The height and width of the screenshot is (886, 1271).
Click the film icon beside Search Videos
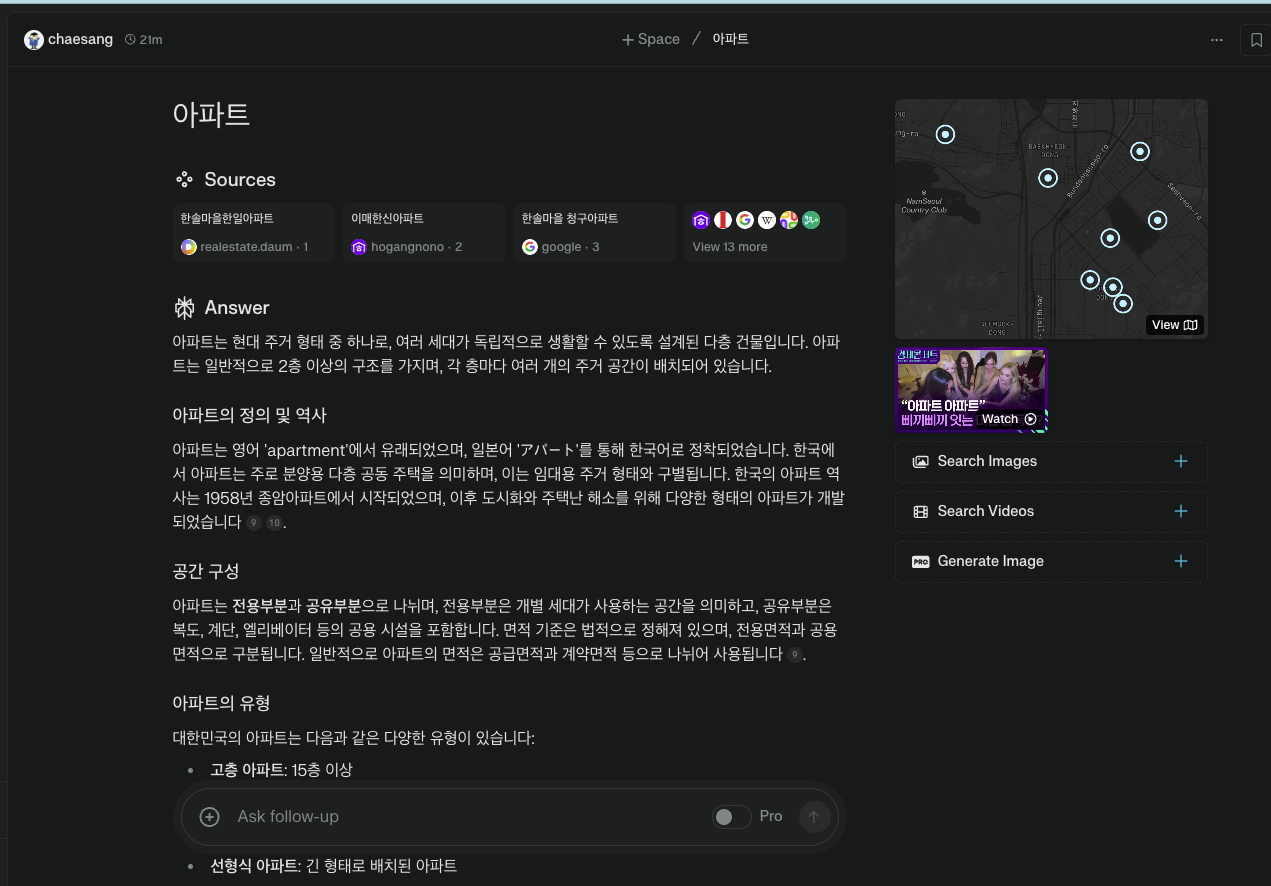point(921,512)
